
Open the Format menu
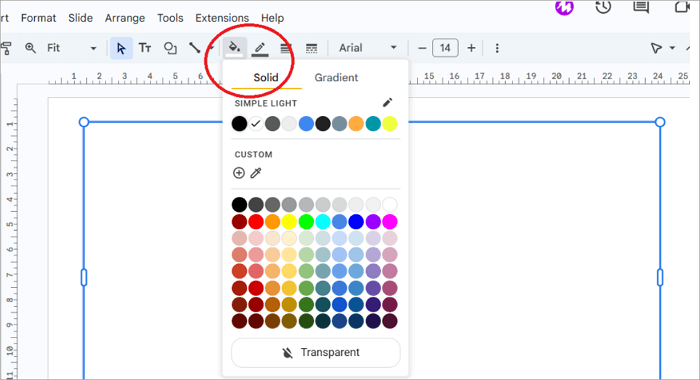(x=38, y=18)
